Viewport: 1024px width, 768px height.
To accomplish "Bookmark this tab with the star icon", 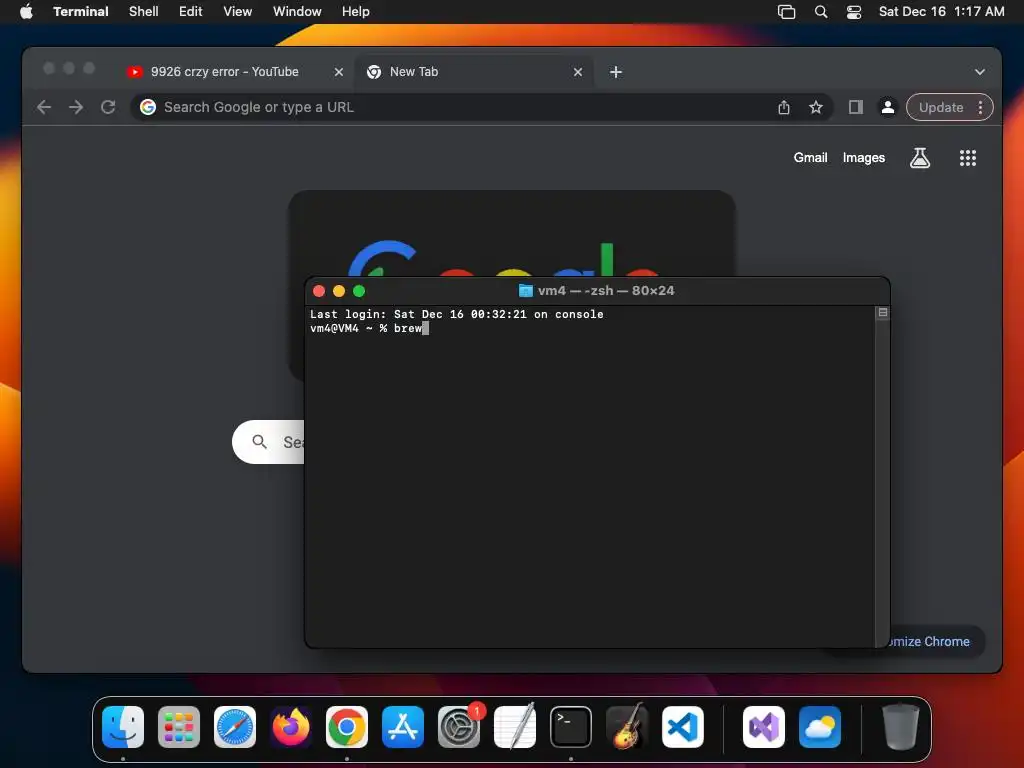I will pyautogui.click(x=816, y=107).
